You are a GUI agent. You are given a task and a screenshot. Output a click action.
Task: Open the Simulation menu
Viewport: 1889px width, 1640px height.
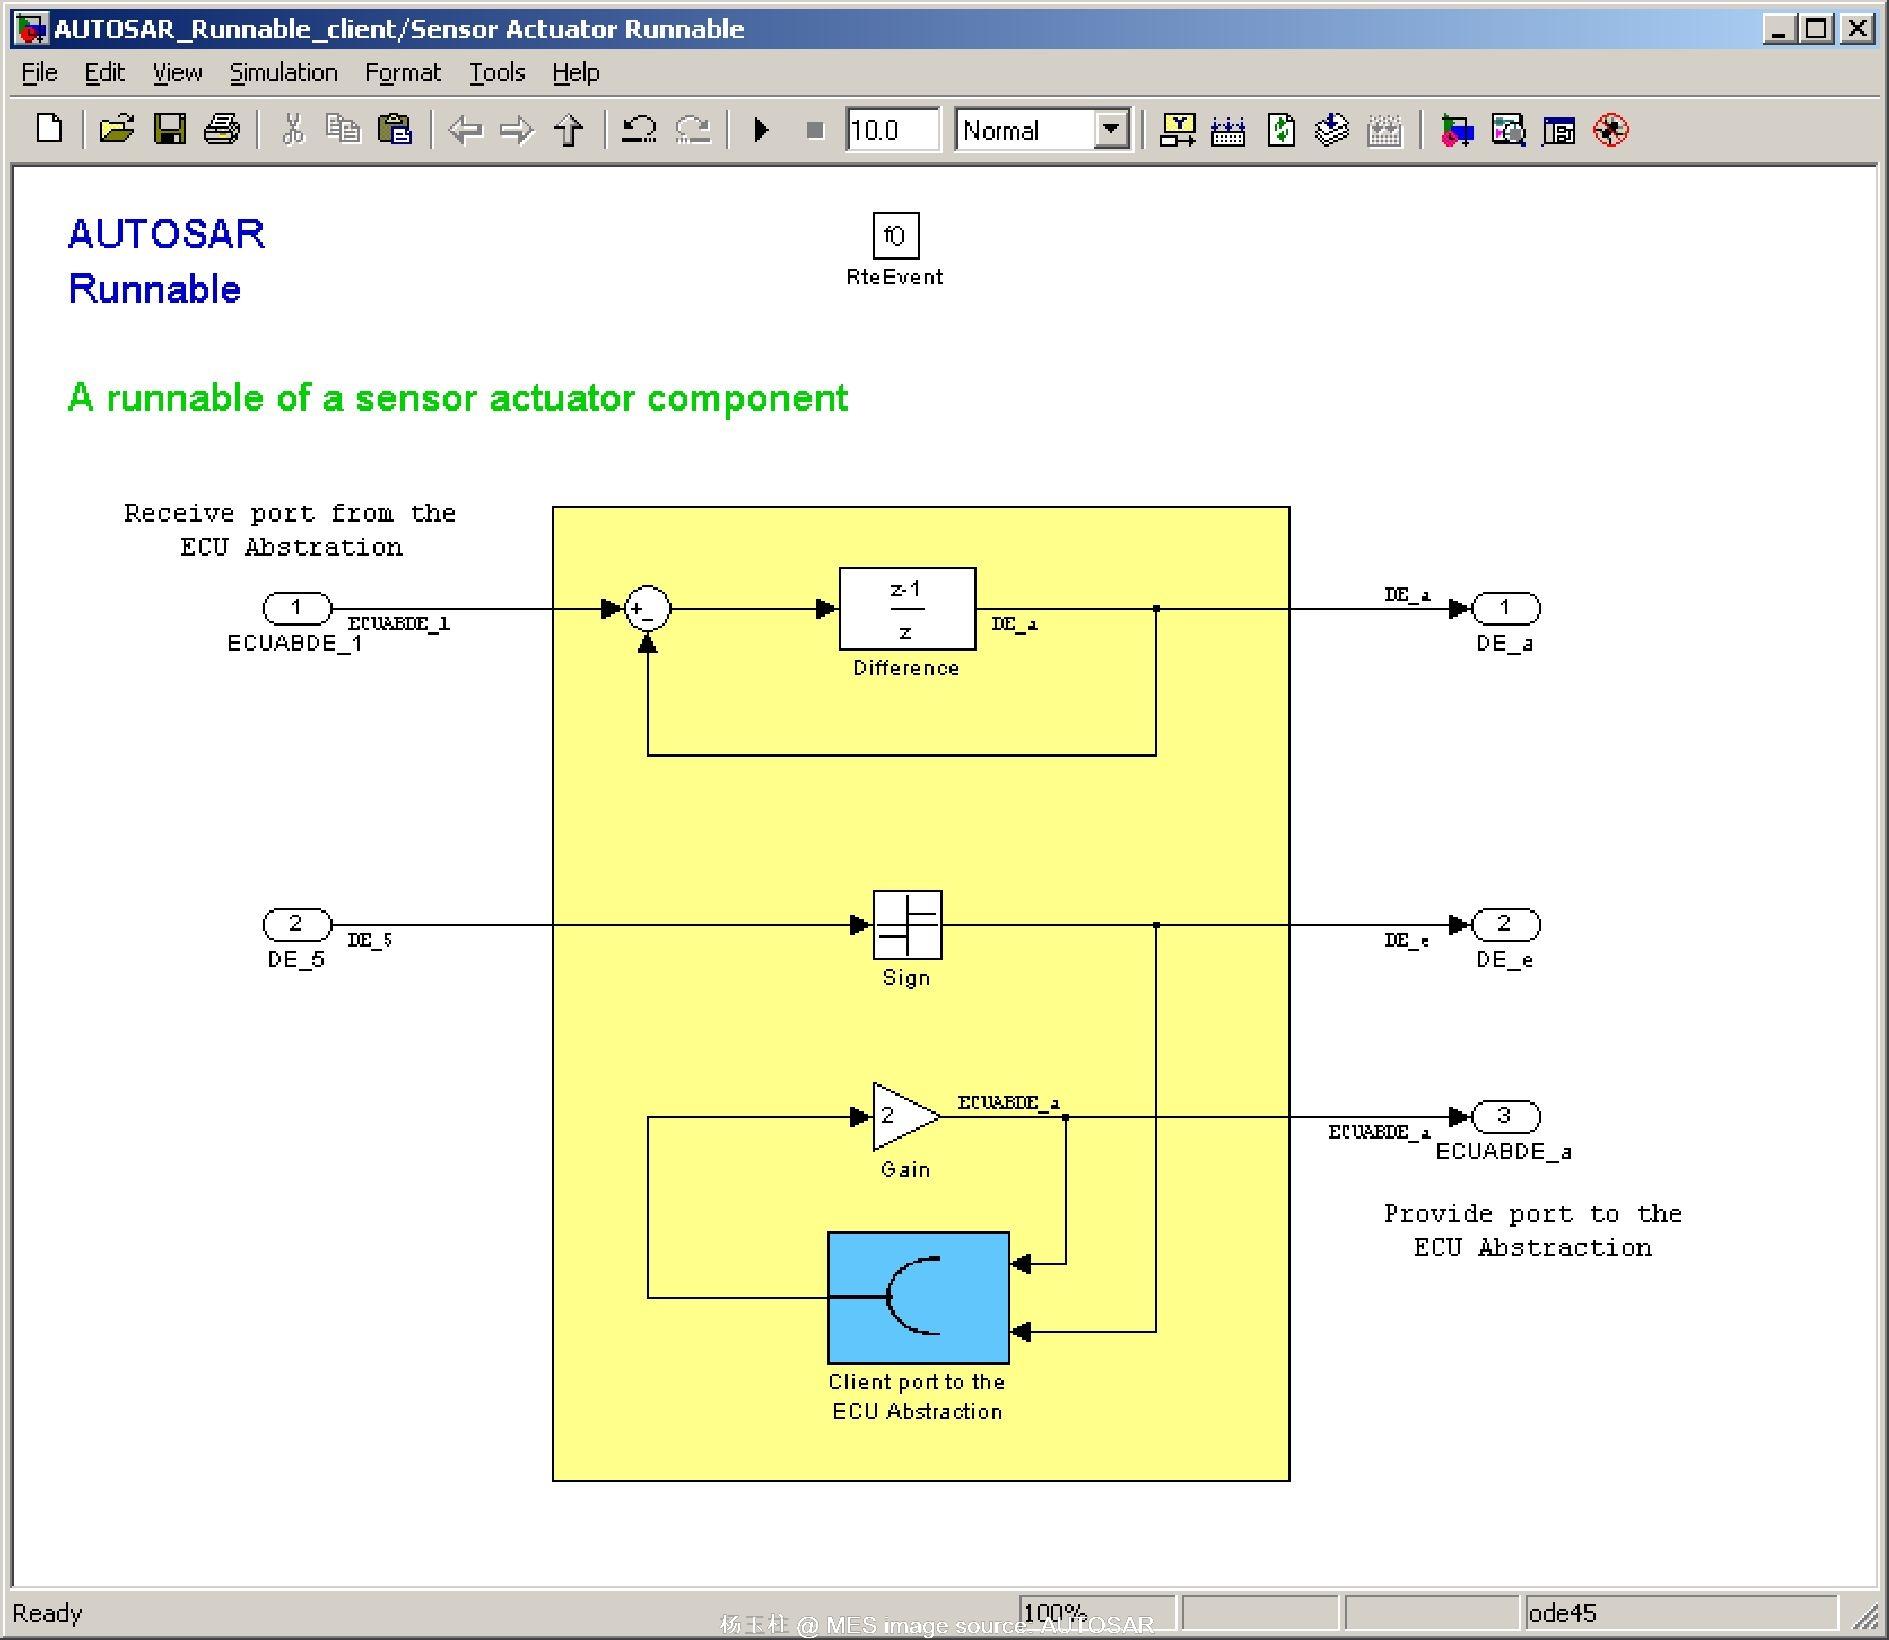coord(283,72)
